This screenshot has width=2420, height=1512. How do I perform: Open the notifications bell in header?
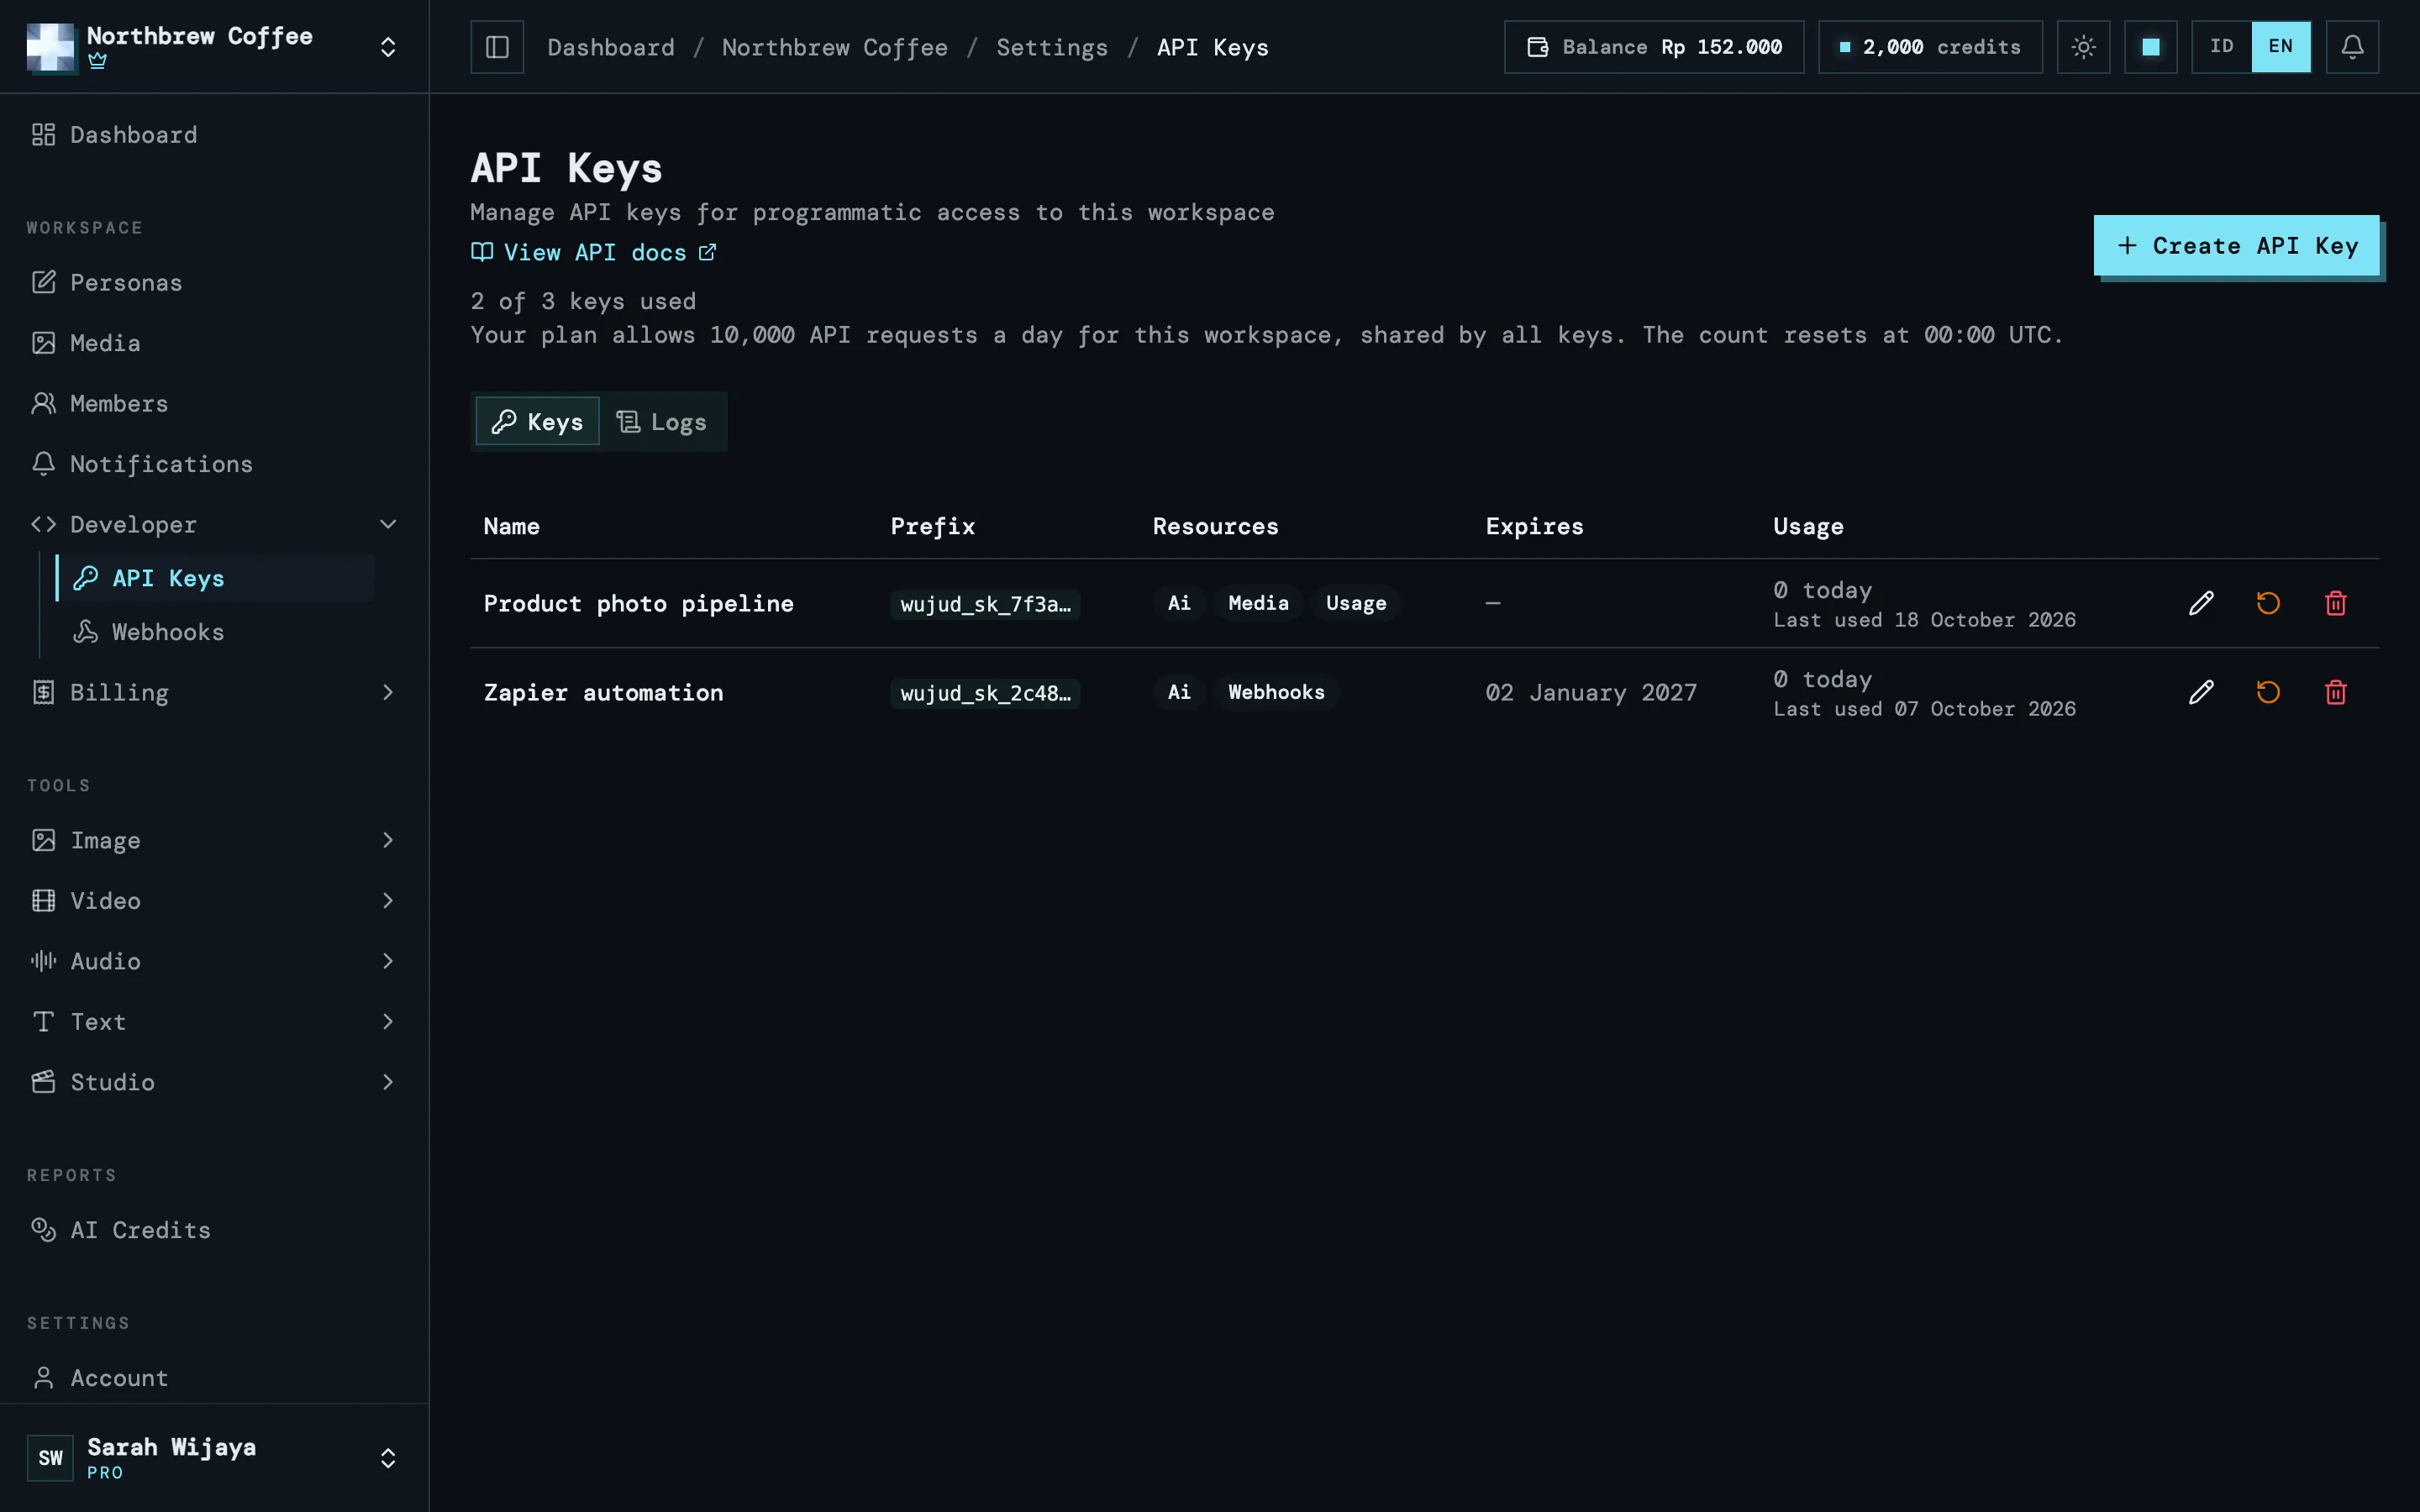pos(2352,47)
